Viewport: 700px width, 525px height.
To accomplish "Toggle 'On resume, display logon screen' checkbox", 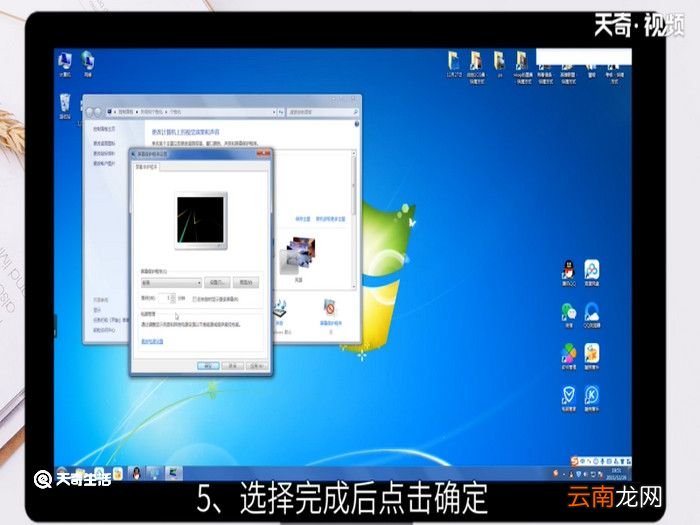I will pyautogui.click(x=195, y=299).
